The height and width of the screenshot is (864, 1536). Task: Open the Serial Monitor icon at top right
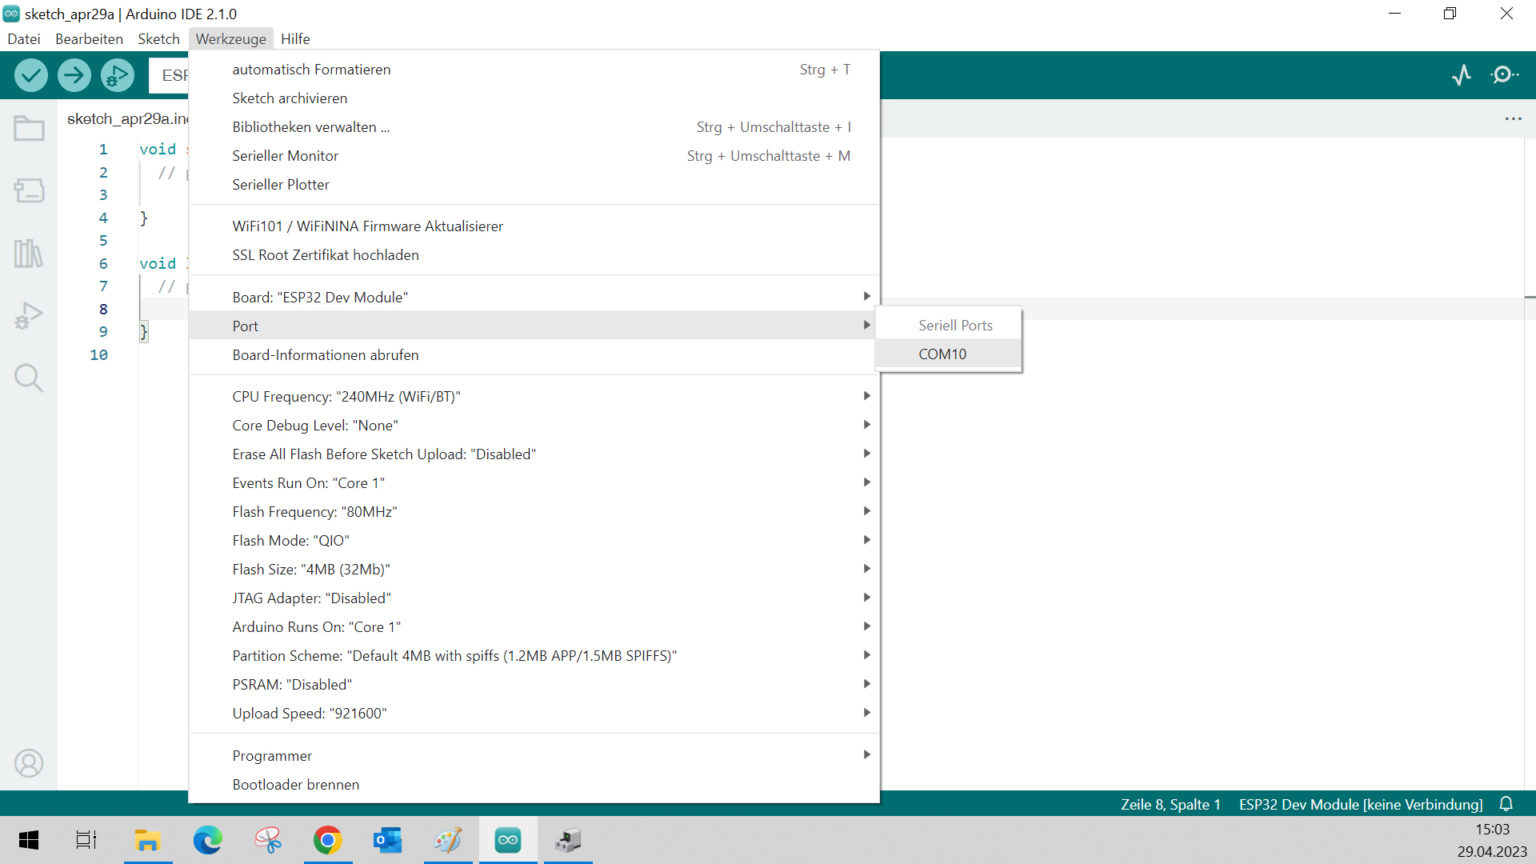1504,75
